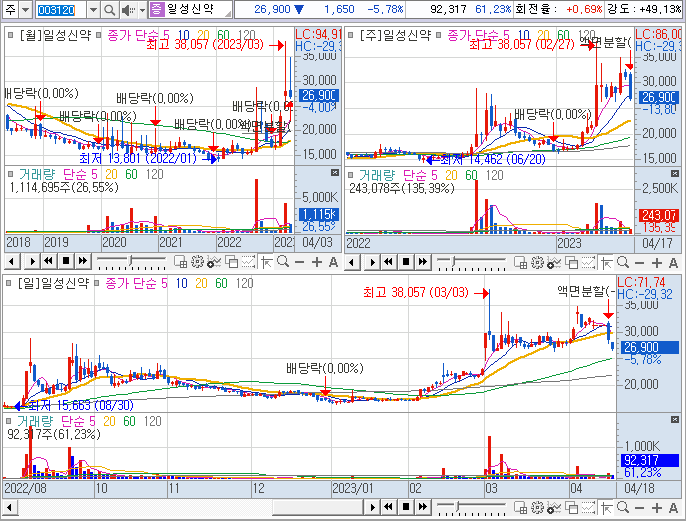Viewport: 686px width, 521px height.
Task: Adjust the monthly chart zoom slider
Action: coord(131,262)
